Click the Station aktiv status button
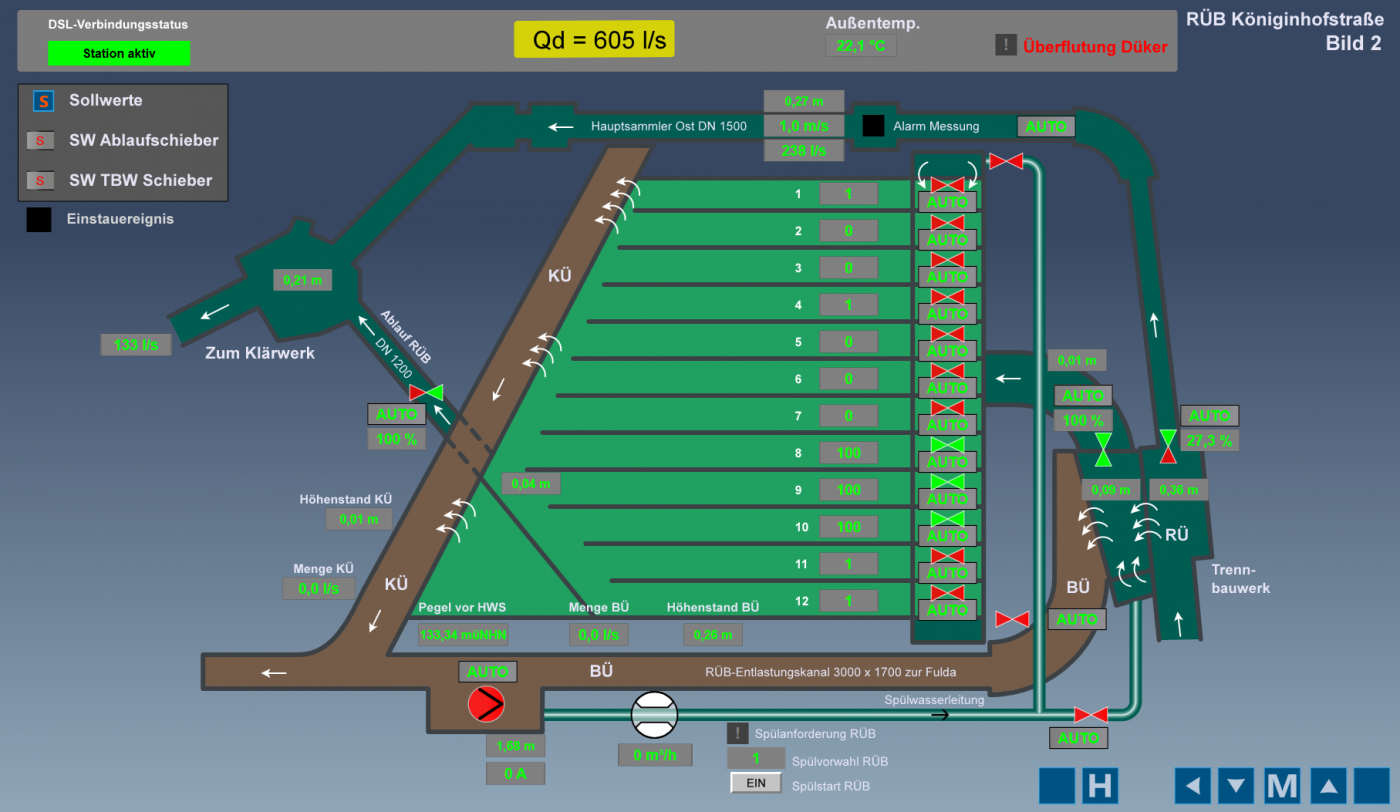 [119, 54]
